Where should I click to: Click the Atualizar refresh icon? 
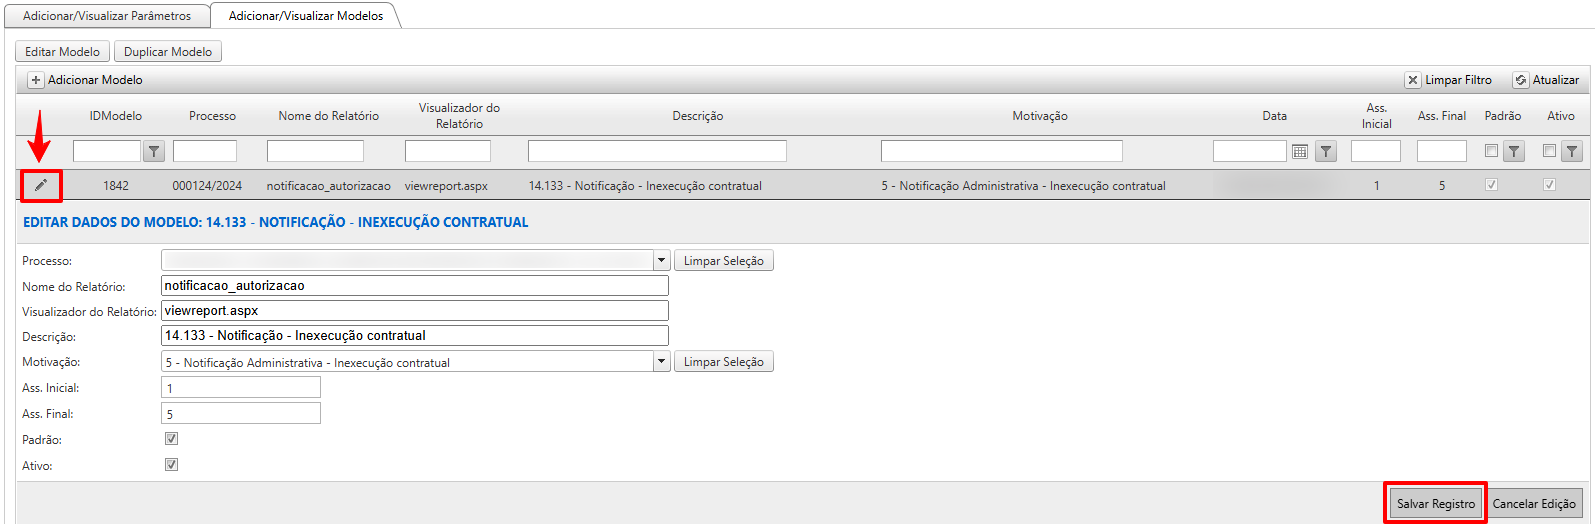coord(1520,80)
